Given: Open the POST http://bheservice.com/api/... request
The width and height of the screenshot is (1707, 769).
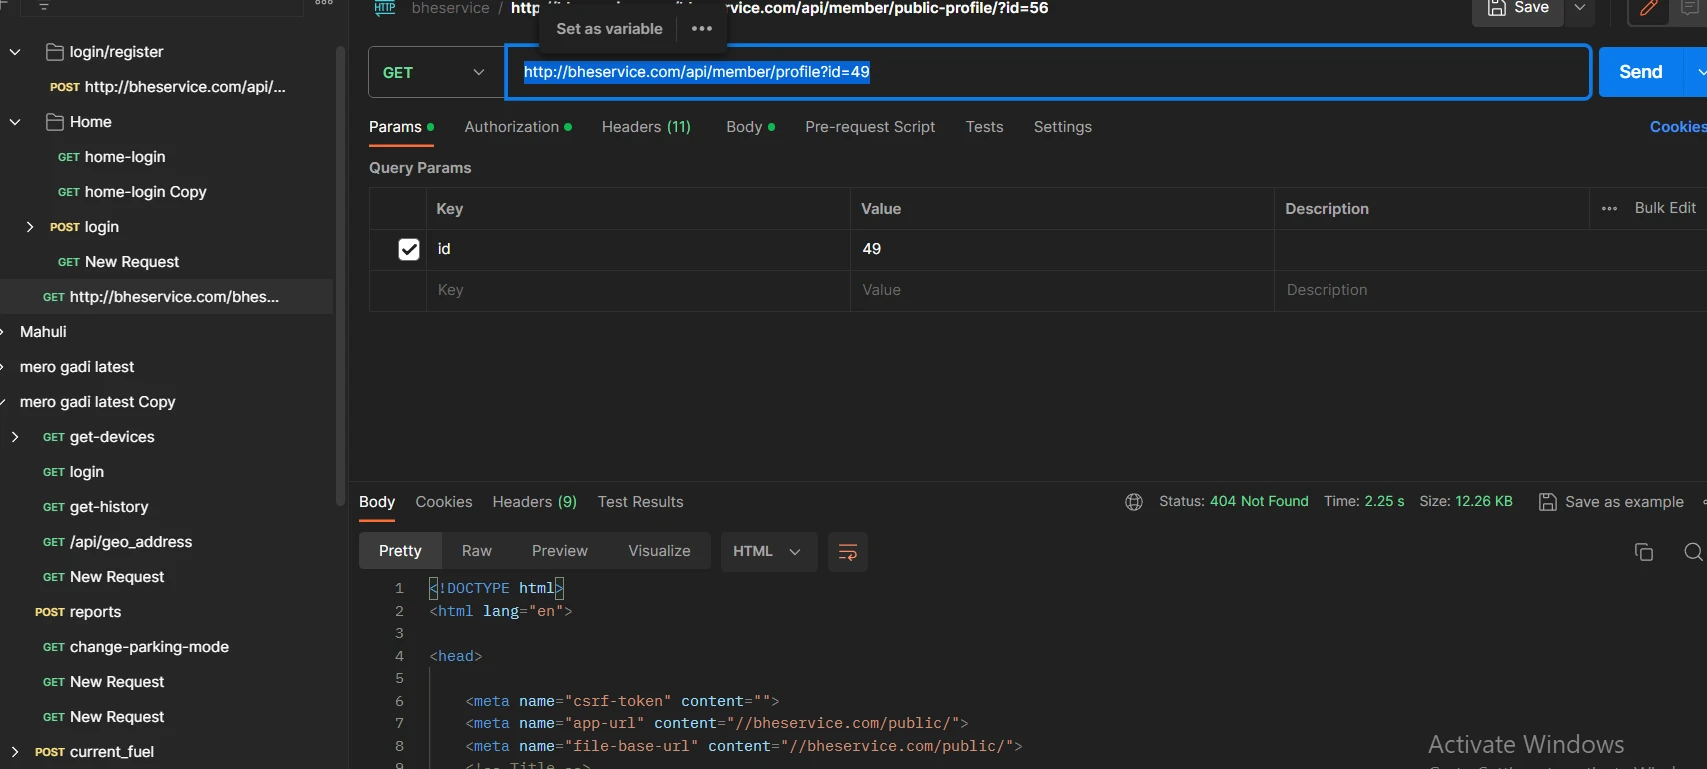Looking at the screenshot, I should tap(168, 87).
